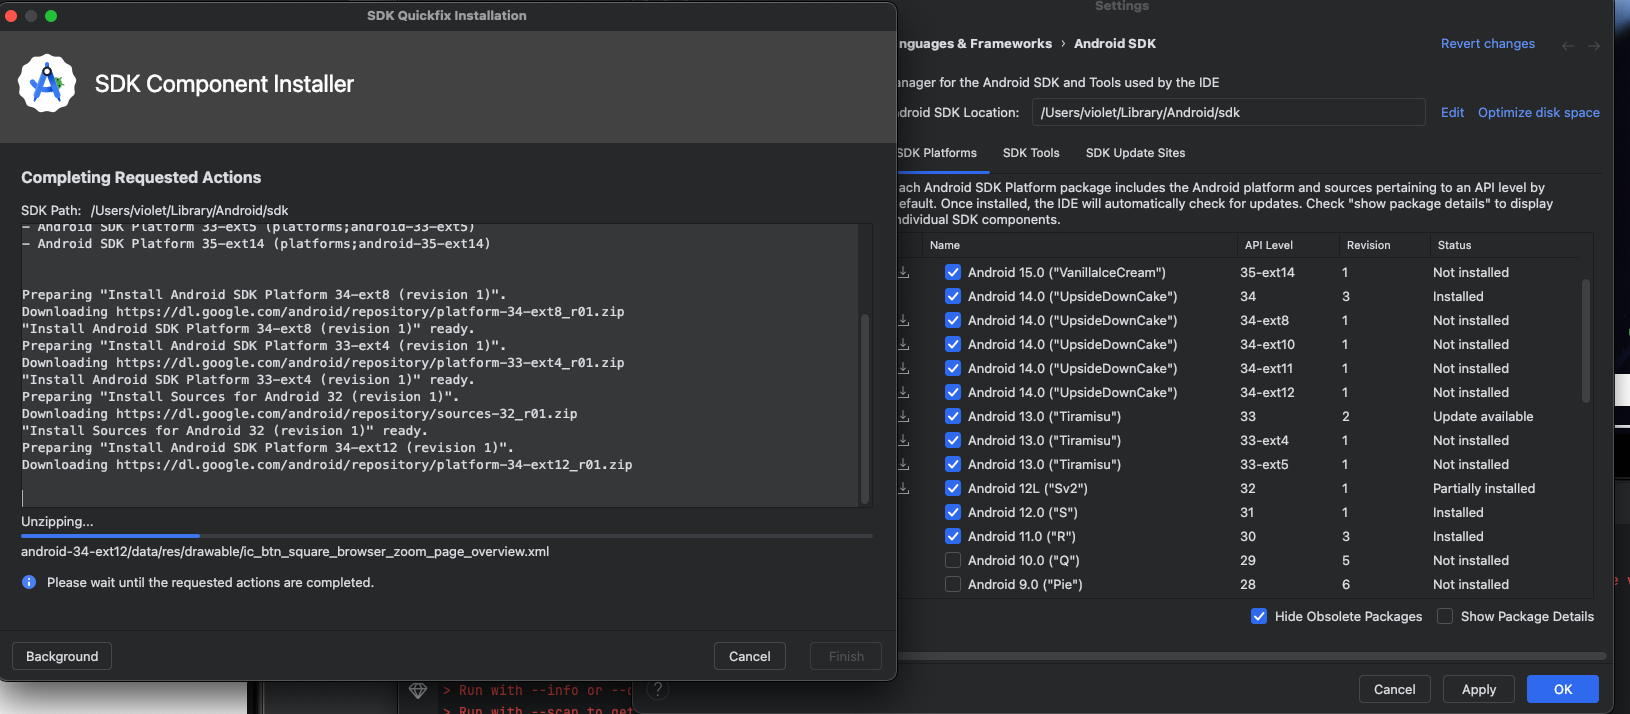Uncheck Android 12L Sv2 checkbox
1630x714 pixels.
click(953, 488)
